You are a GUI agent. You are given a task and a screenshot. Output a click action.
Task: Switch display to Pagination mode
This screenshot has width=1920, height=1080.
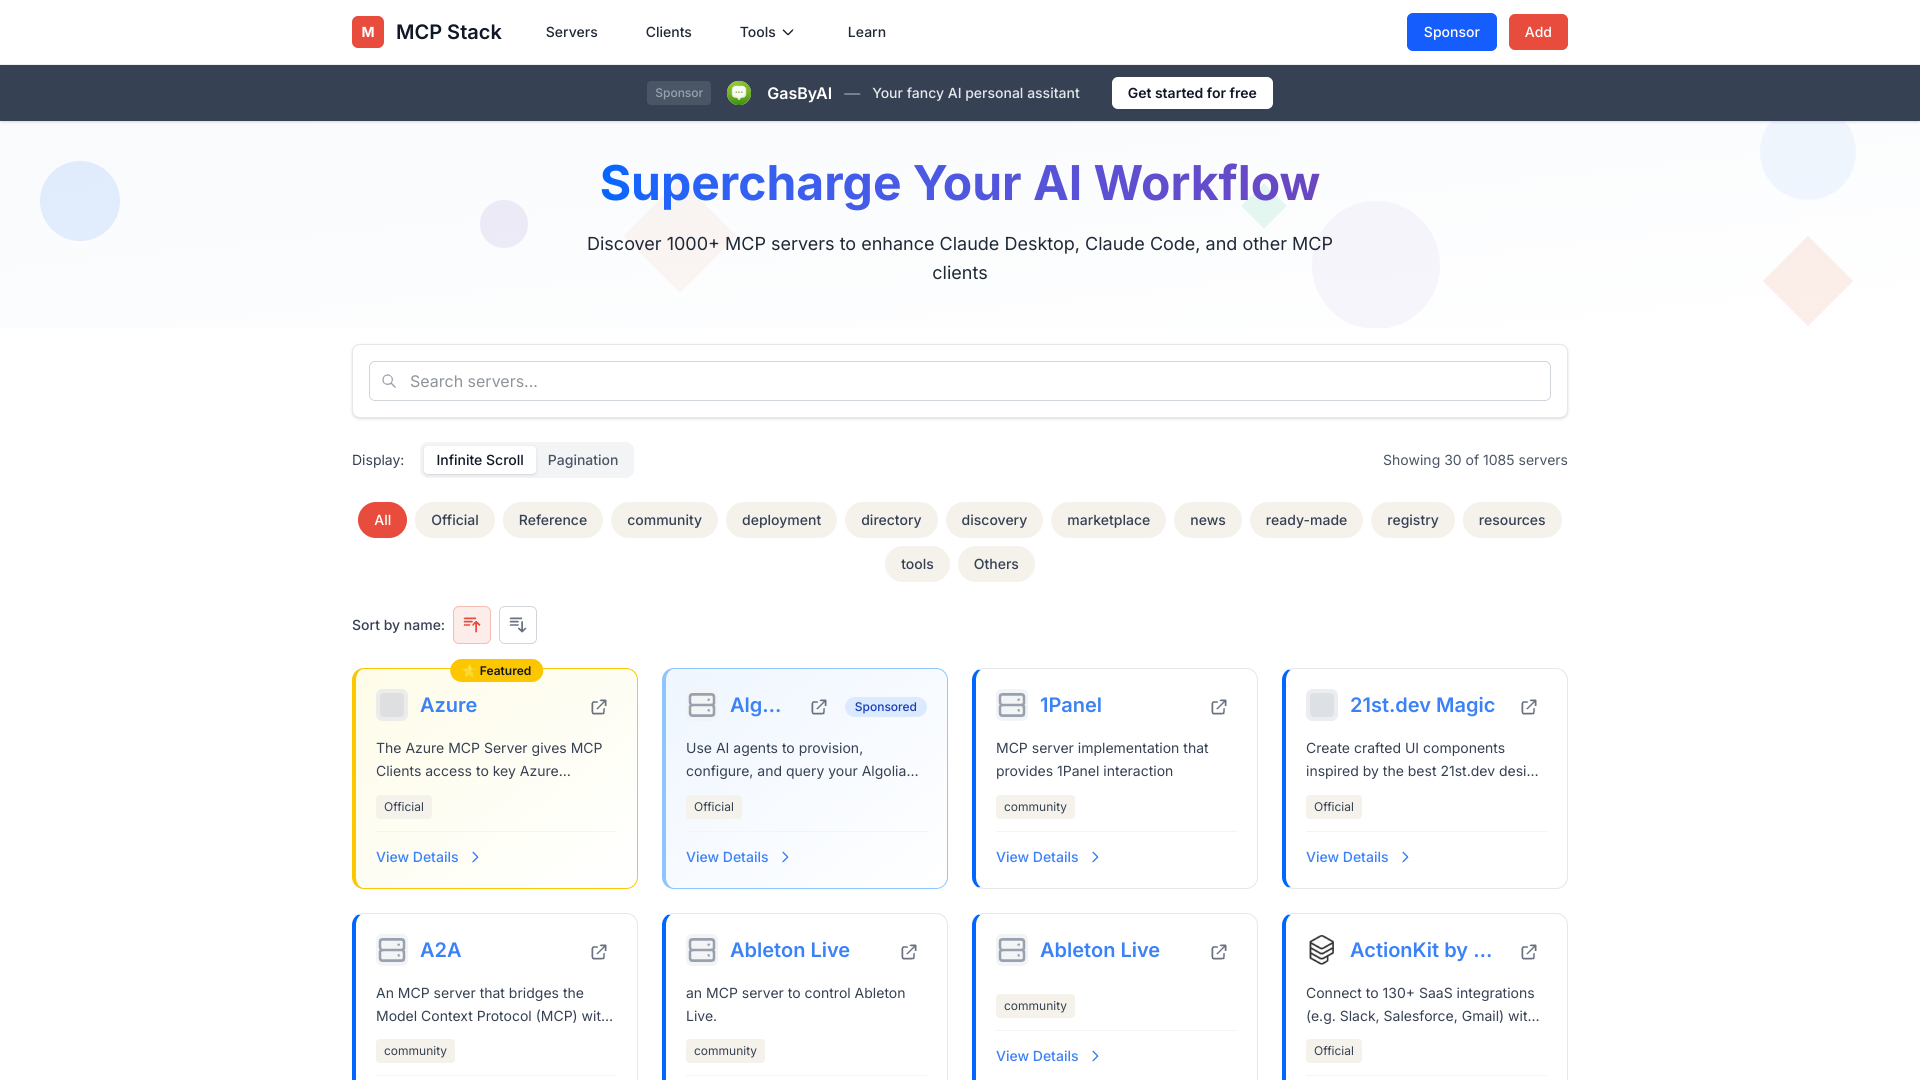click(583, 460)
